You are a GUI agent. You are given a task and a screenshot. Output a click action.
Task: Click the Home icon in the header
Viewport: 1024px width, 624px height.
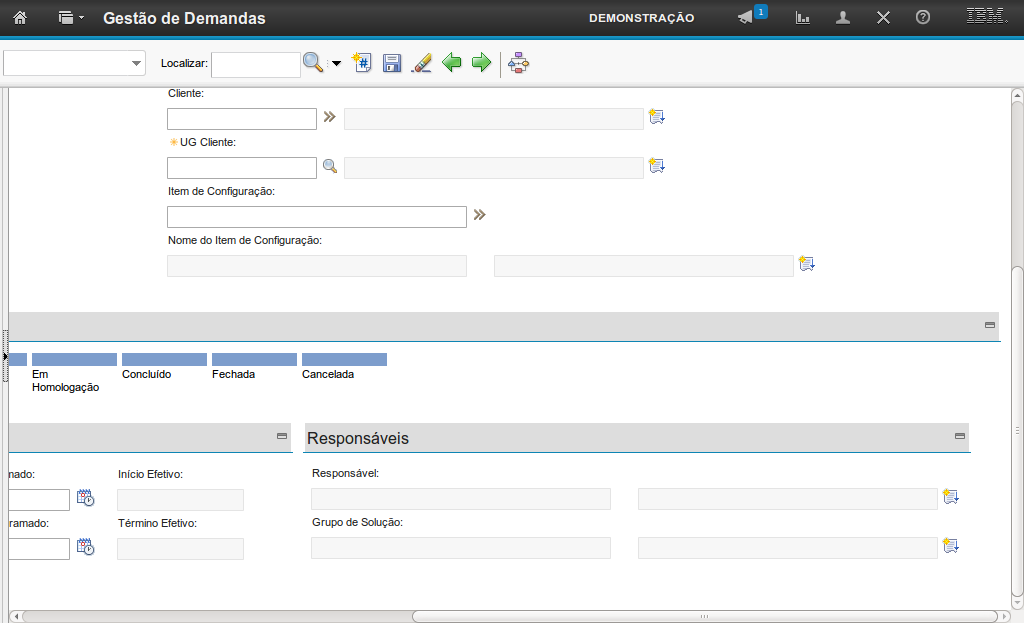tap(19, 18)
